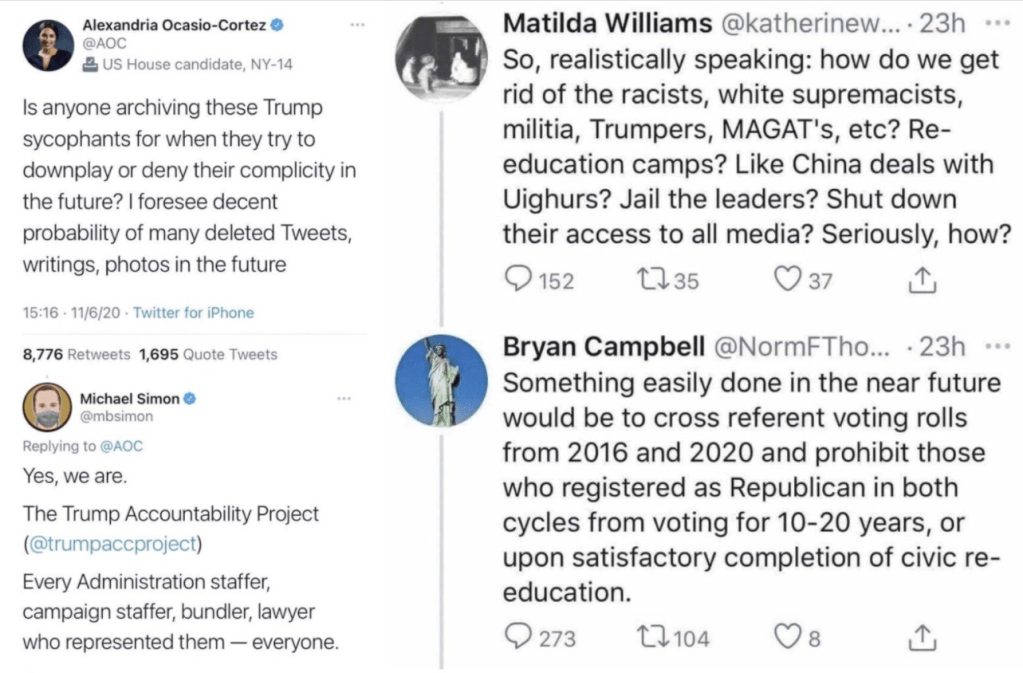Open more options on Michael Simon's reply

pos(345,398)
